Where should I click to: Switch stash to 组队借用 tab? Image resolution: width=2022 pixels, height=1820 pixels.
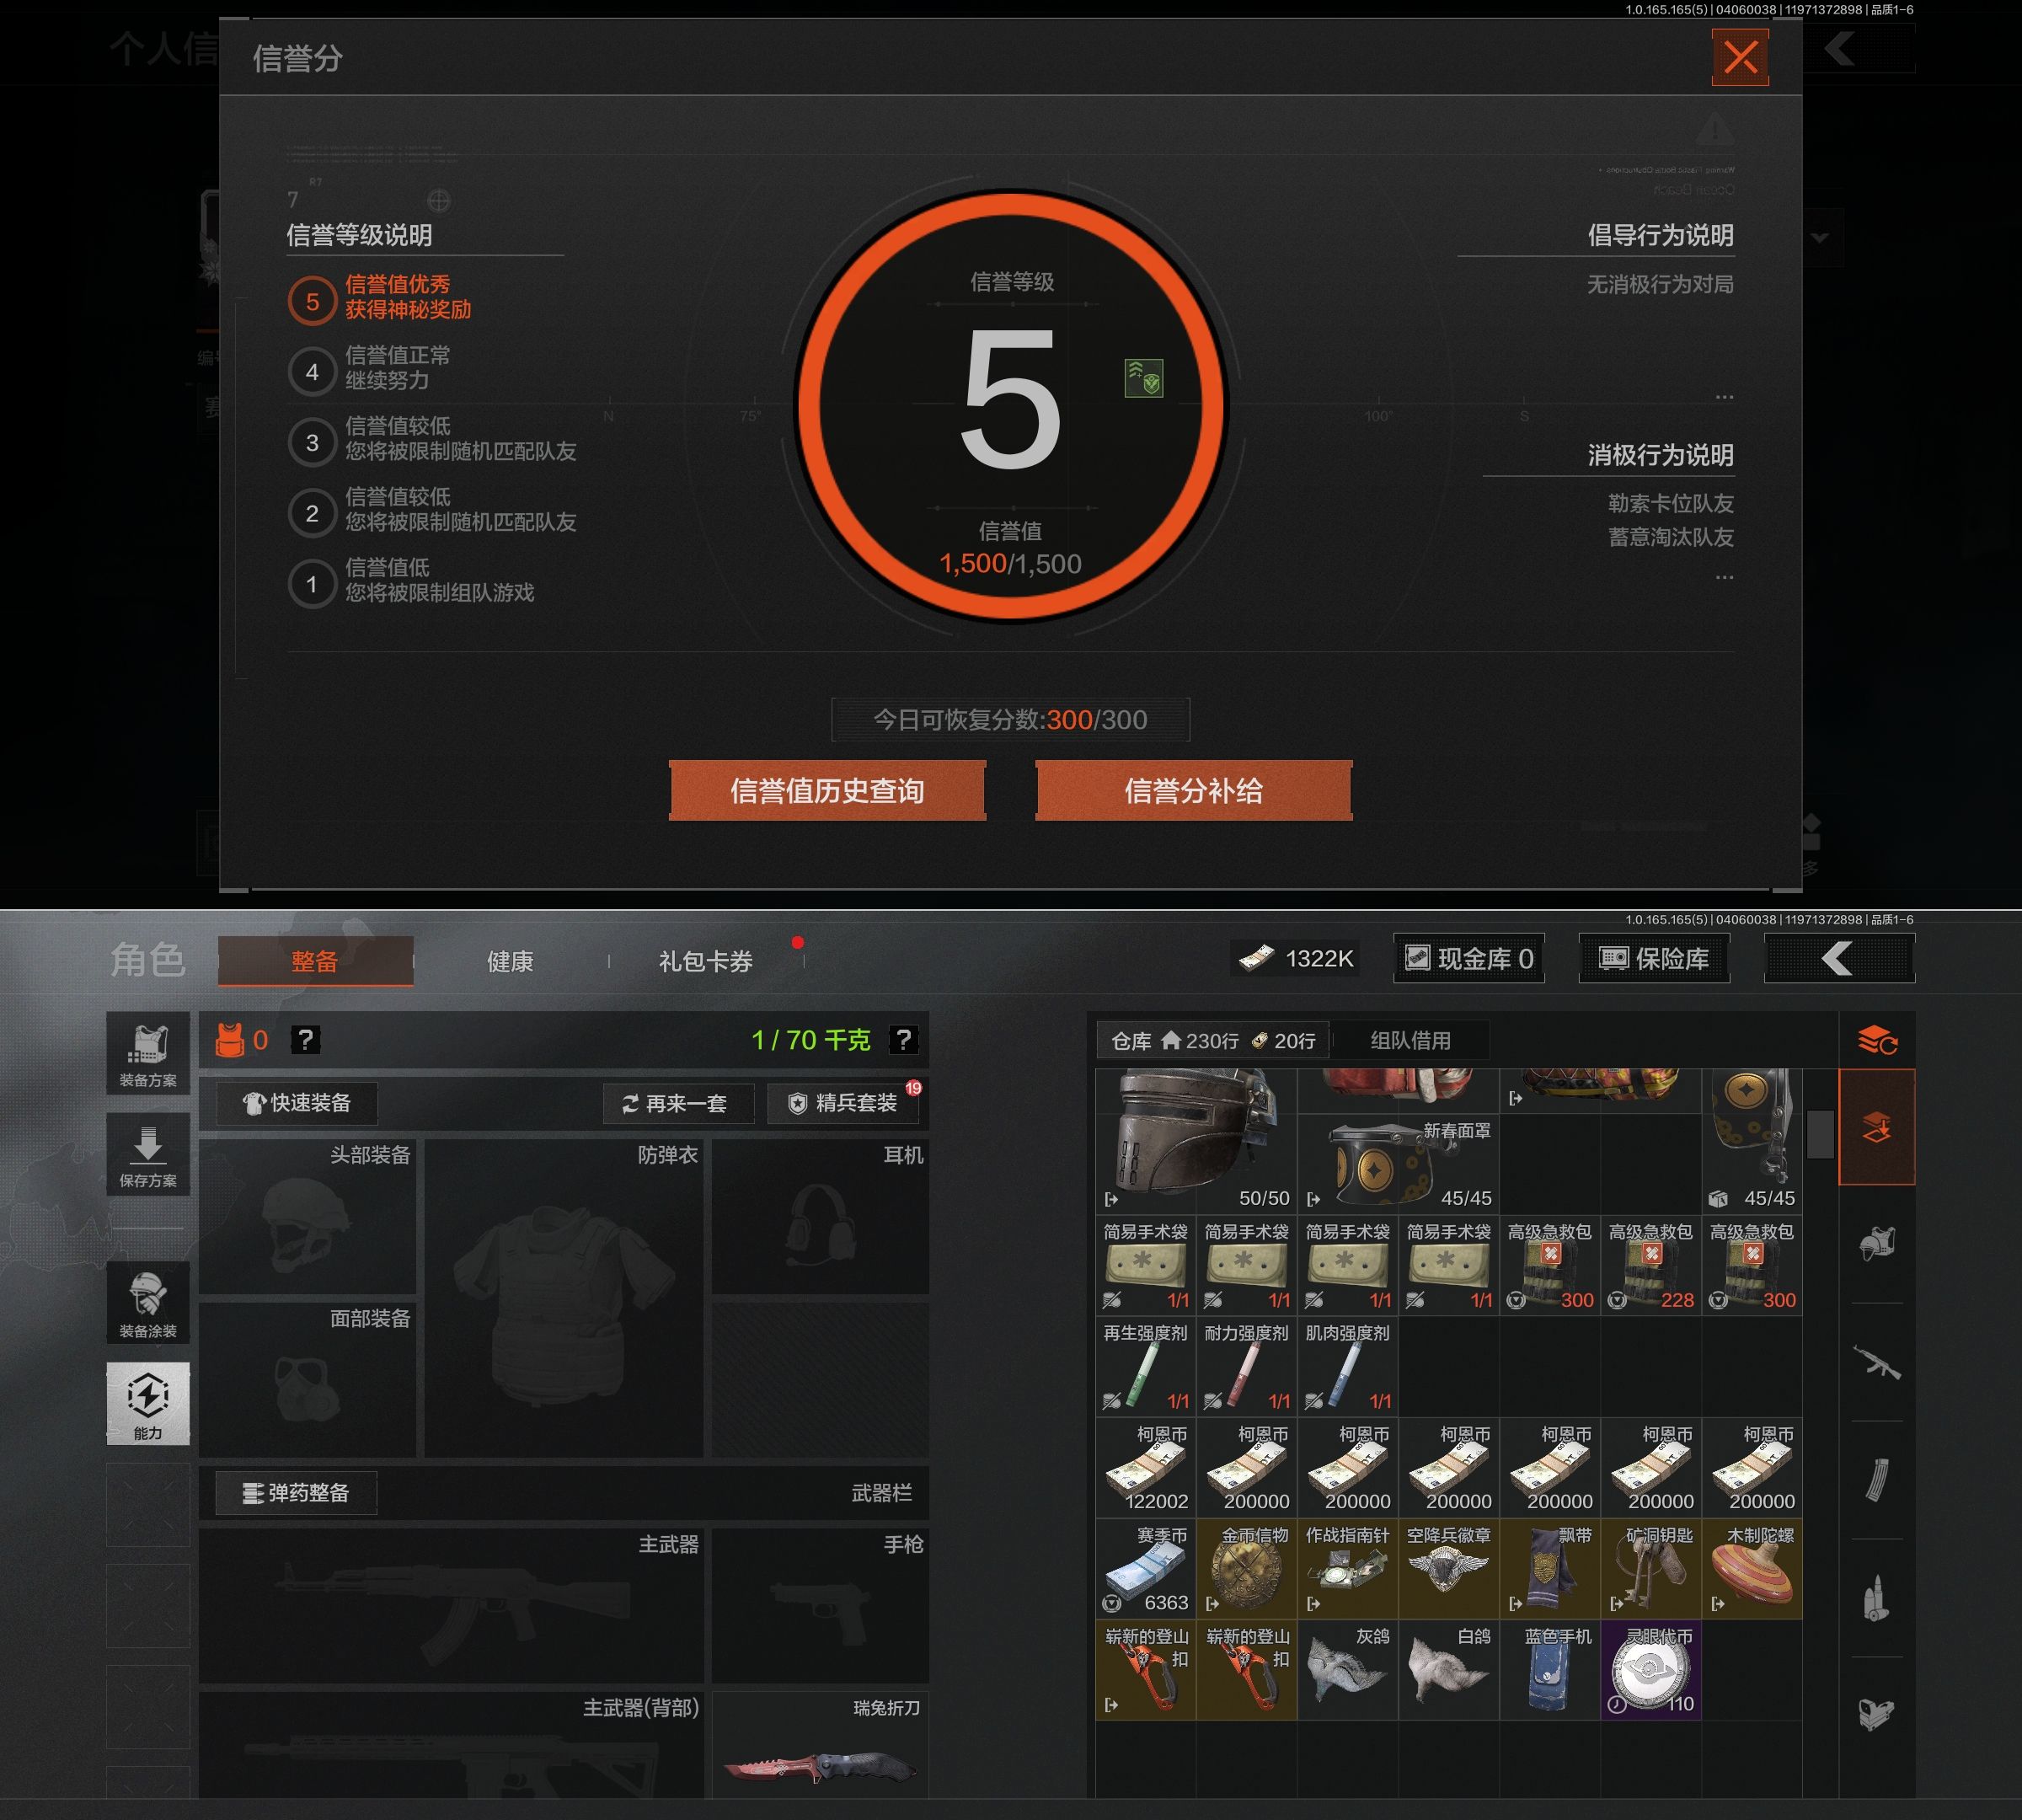point(1410,1041)
